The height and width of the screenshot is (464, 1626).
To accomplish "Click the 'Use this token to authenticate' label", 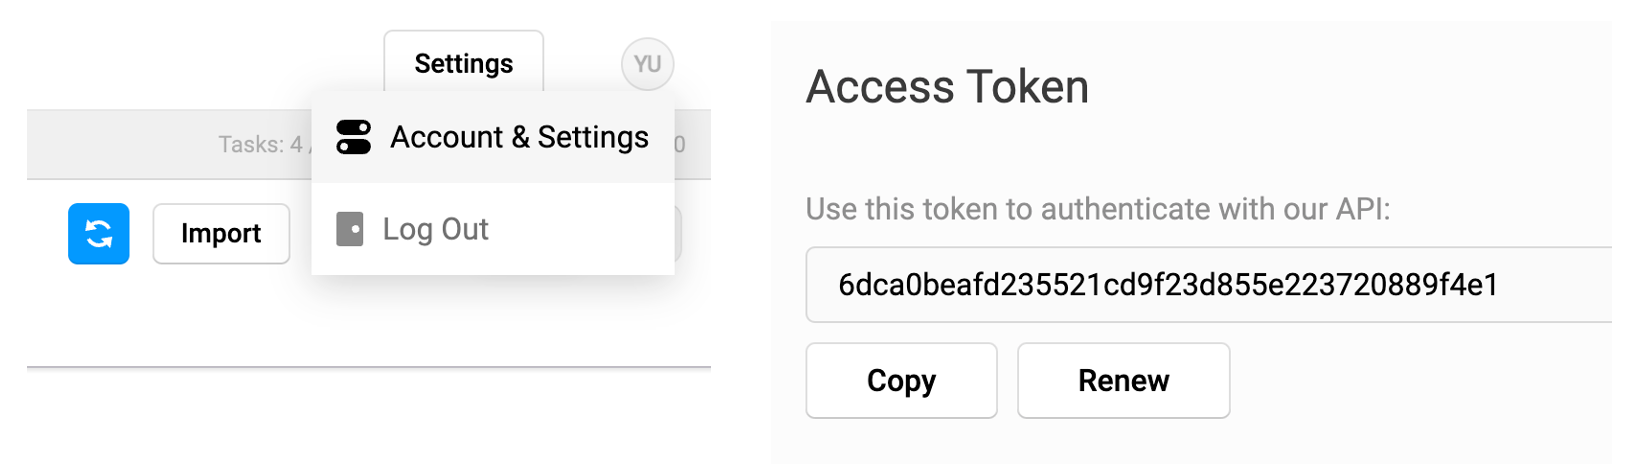I will (x=1097, y=209).
